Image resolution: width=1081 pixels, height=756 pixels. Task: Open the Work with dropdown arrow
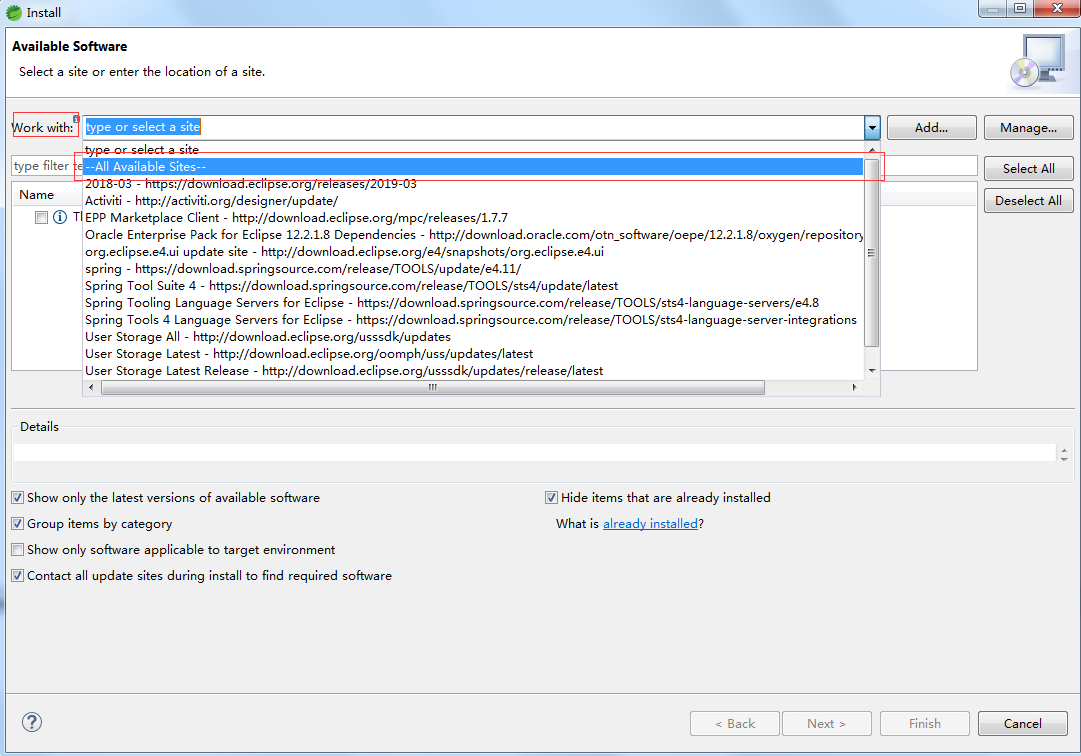(x=870, y=127)
